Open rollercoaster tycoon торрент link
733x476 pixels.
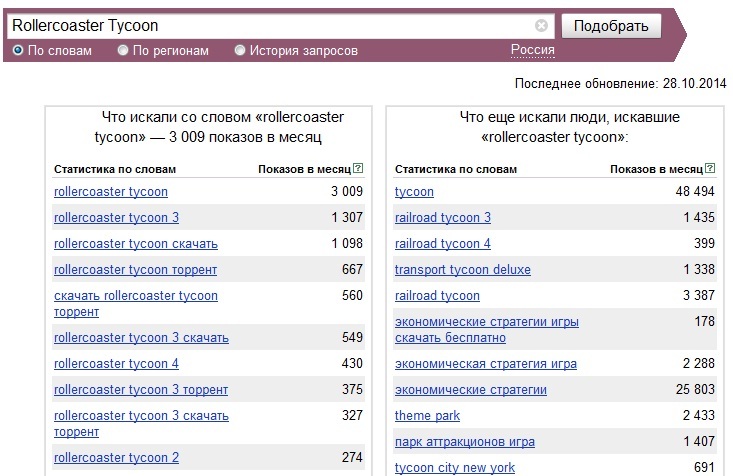pyautogui.click(x=136, y=270)
